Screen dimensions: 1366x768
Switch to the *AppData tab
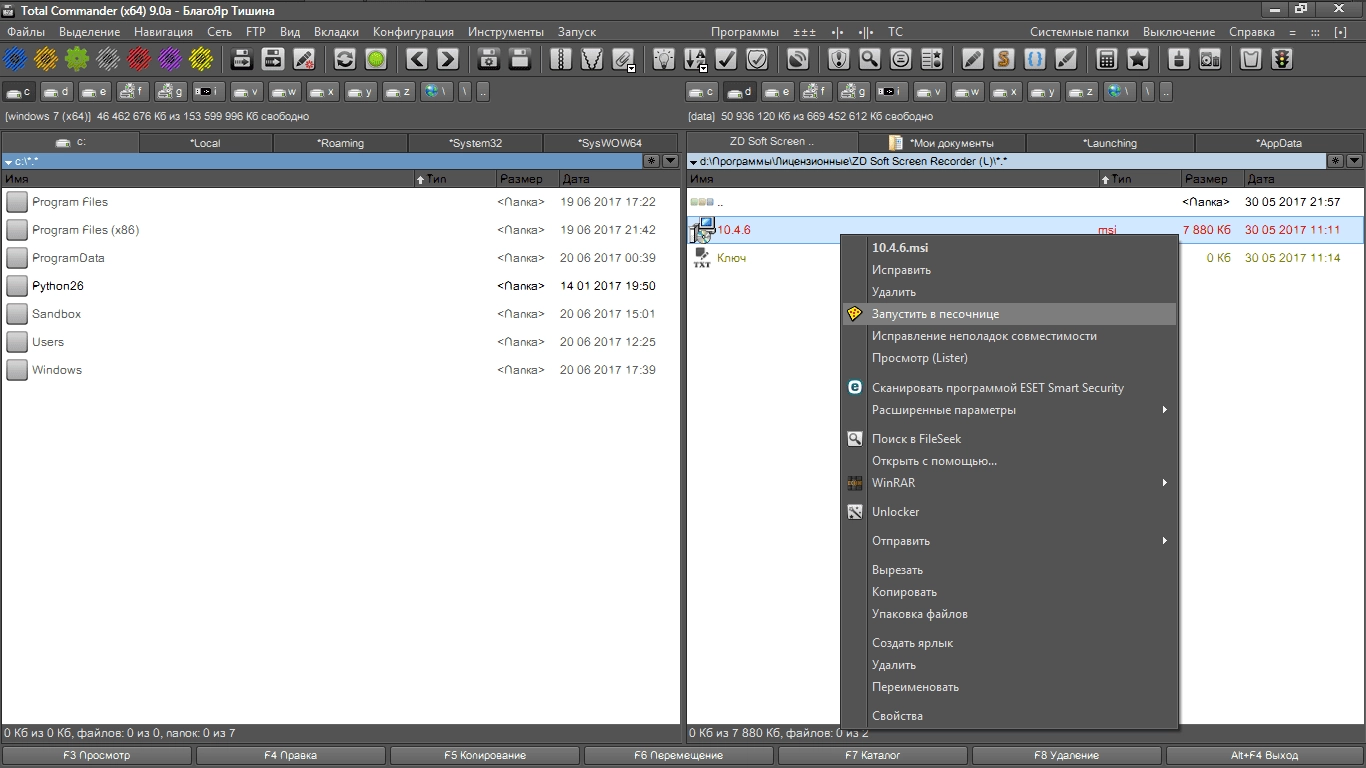1279,143
